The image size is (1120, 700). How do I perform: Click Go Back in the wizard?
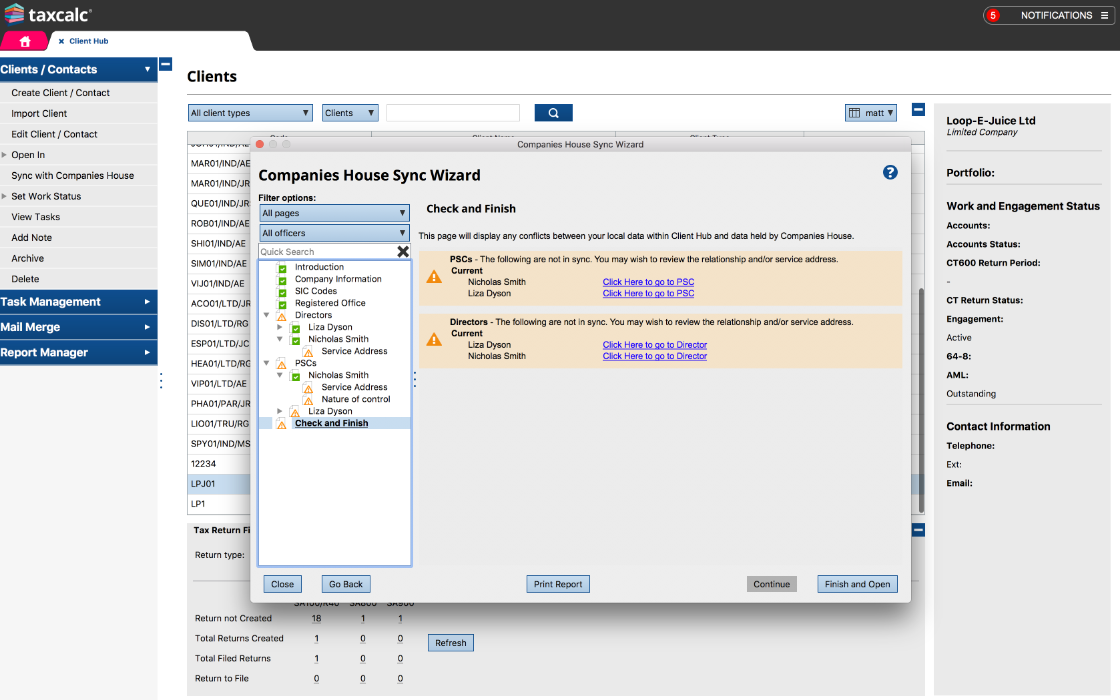(346, 584)
